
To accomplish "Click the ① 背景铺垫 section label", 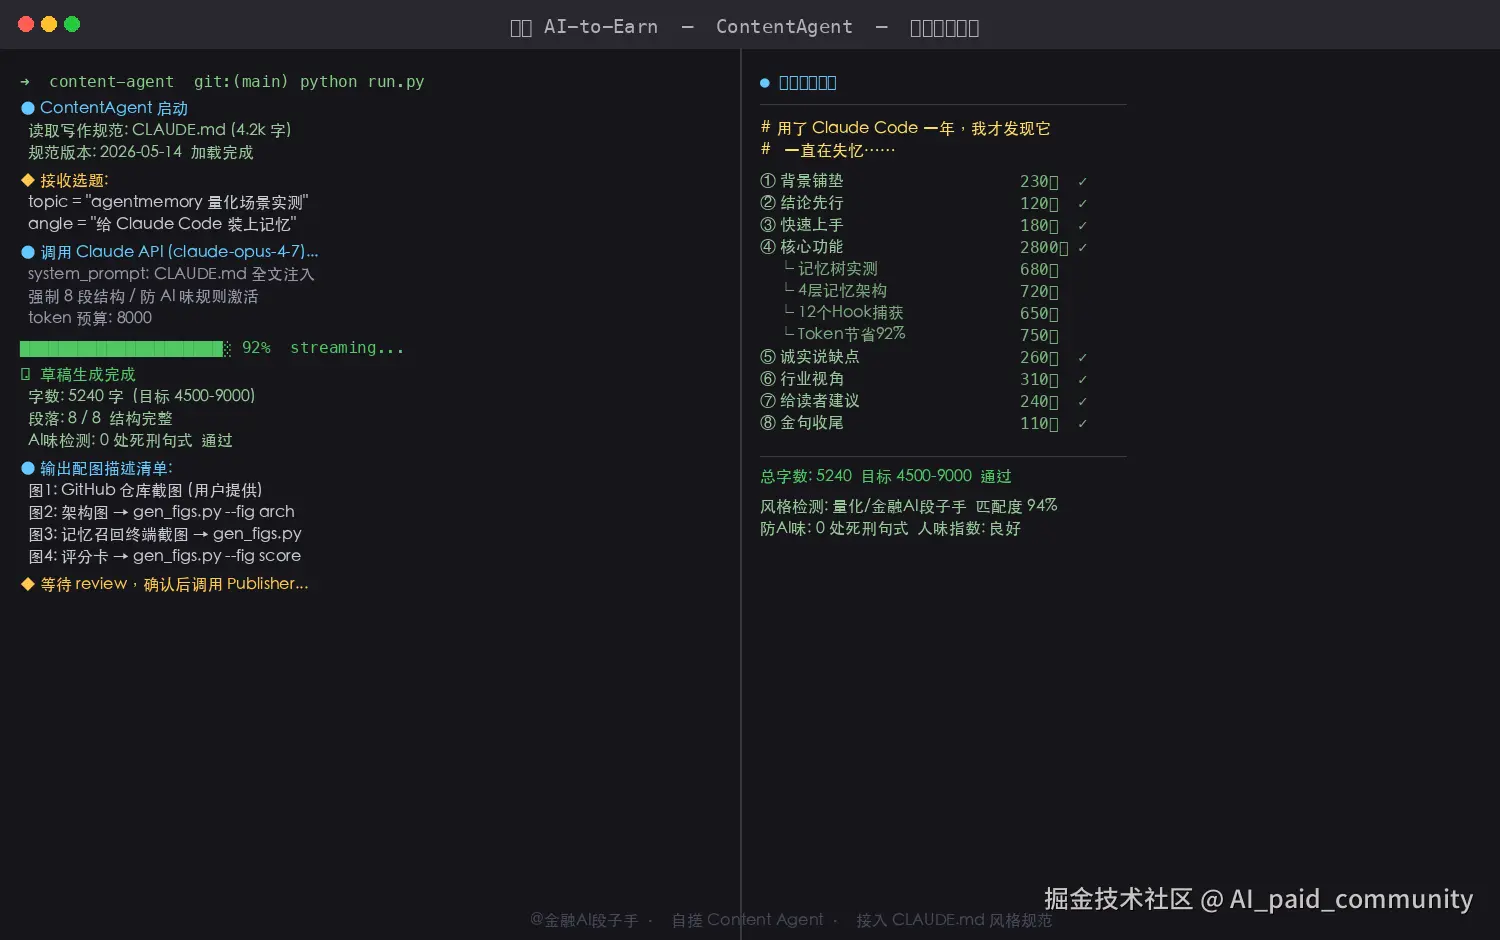I will [802, 181].
